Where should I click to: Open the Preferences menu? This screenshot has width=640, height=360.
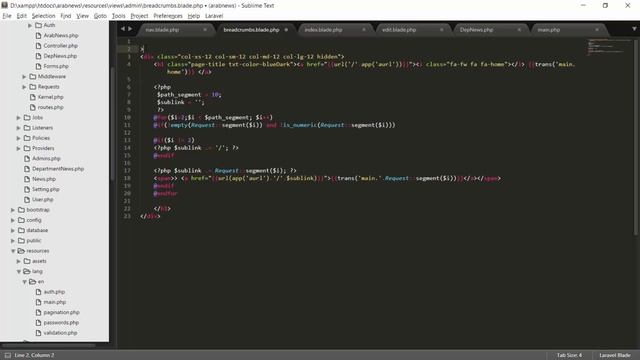tap(168, 16)
